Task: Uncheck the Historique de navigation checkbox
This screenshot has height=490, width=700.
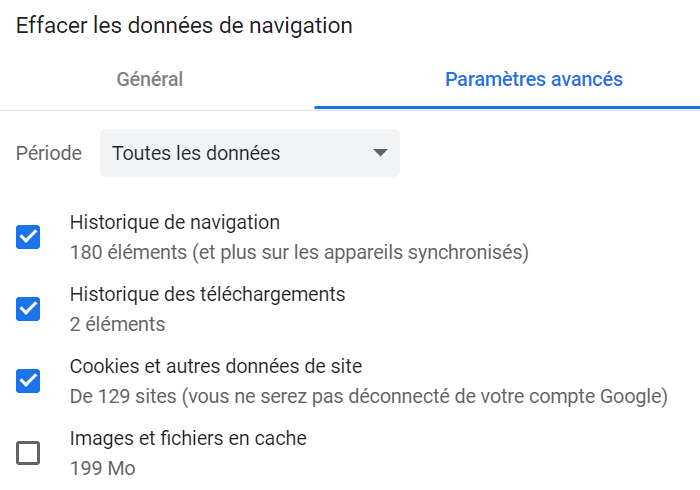Action: point(28,237)
